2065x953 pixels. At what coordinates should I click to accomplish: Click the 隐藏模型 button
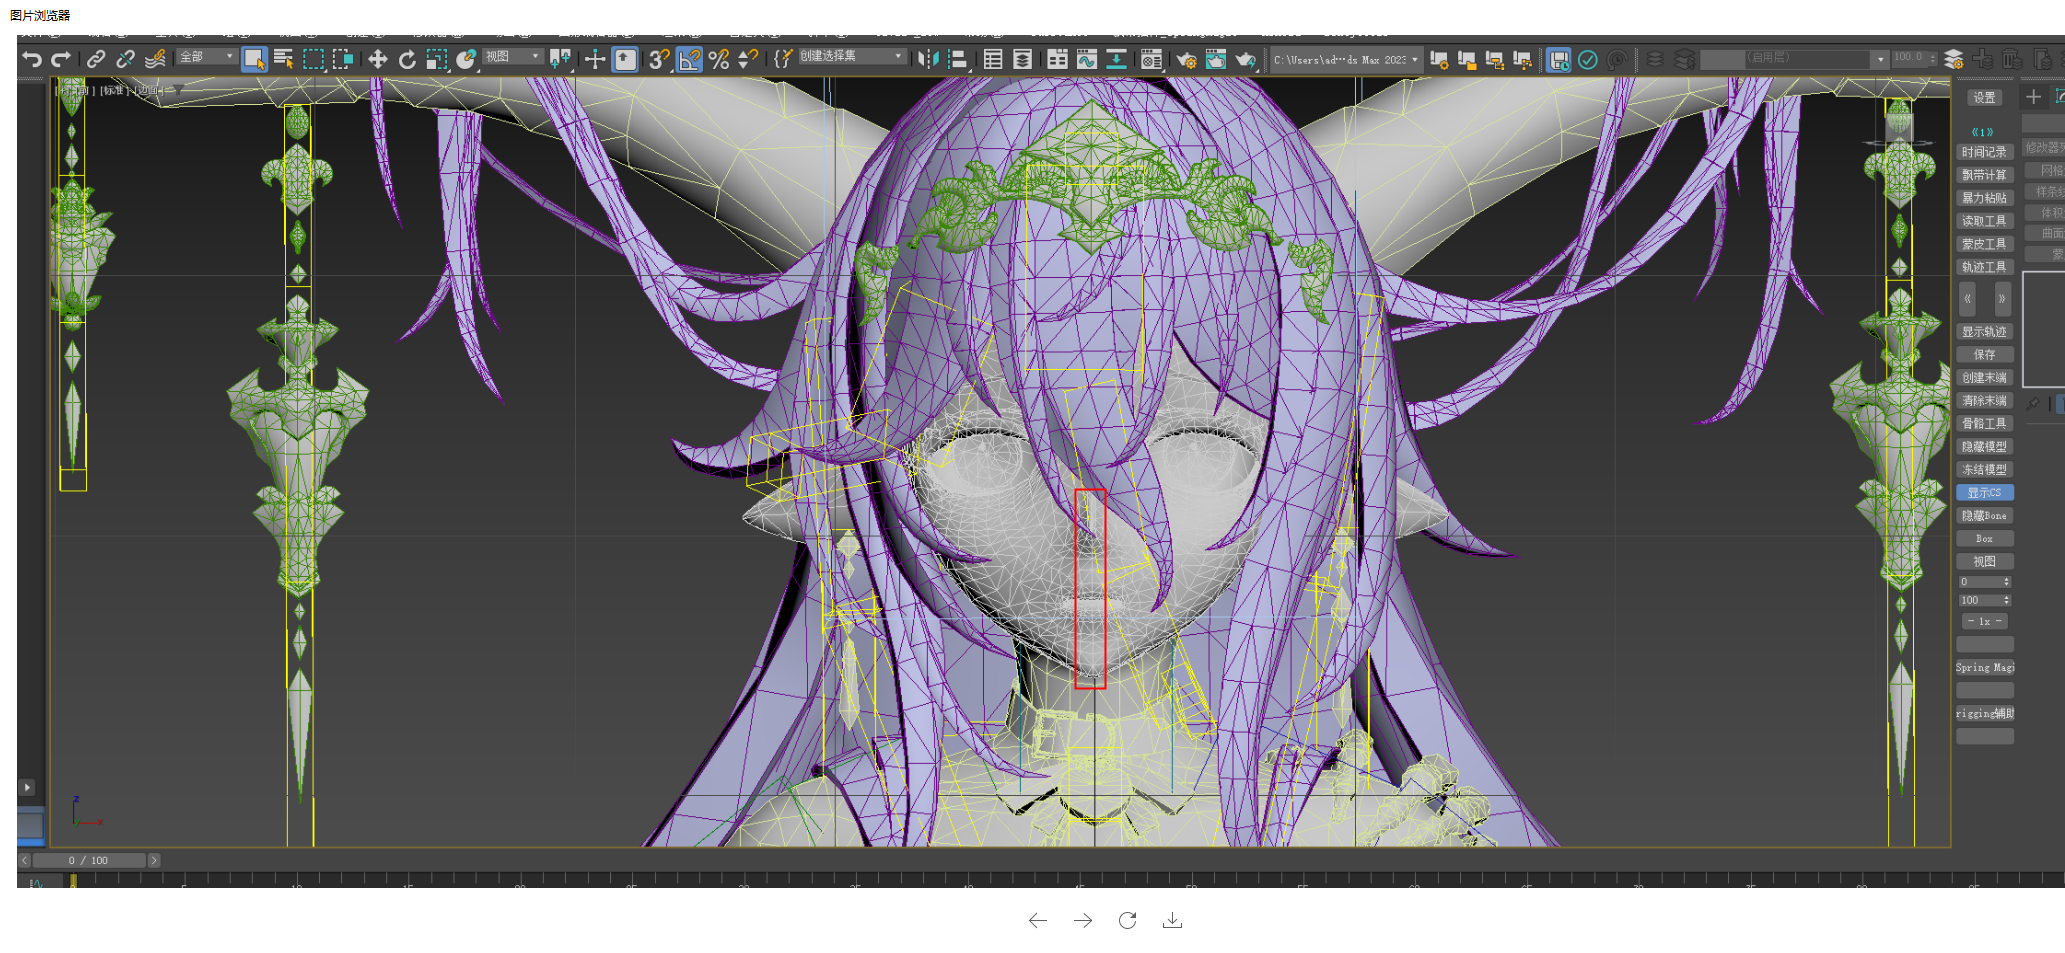click(1984, 446)
